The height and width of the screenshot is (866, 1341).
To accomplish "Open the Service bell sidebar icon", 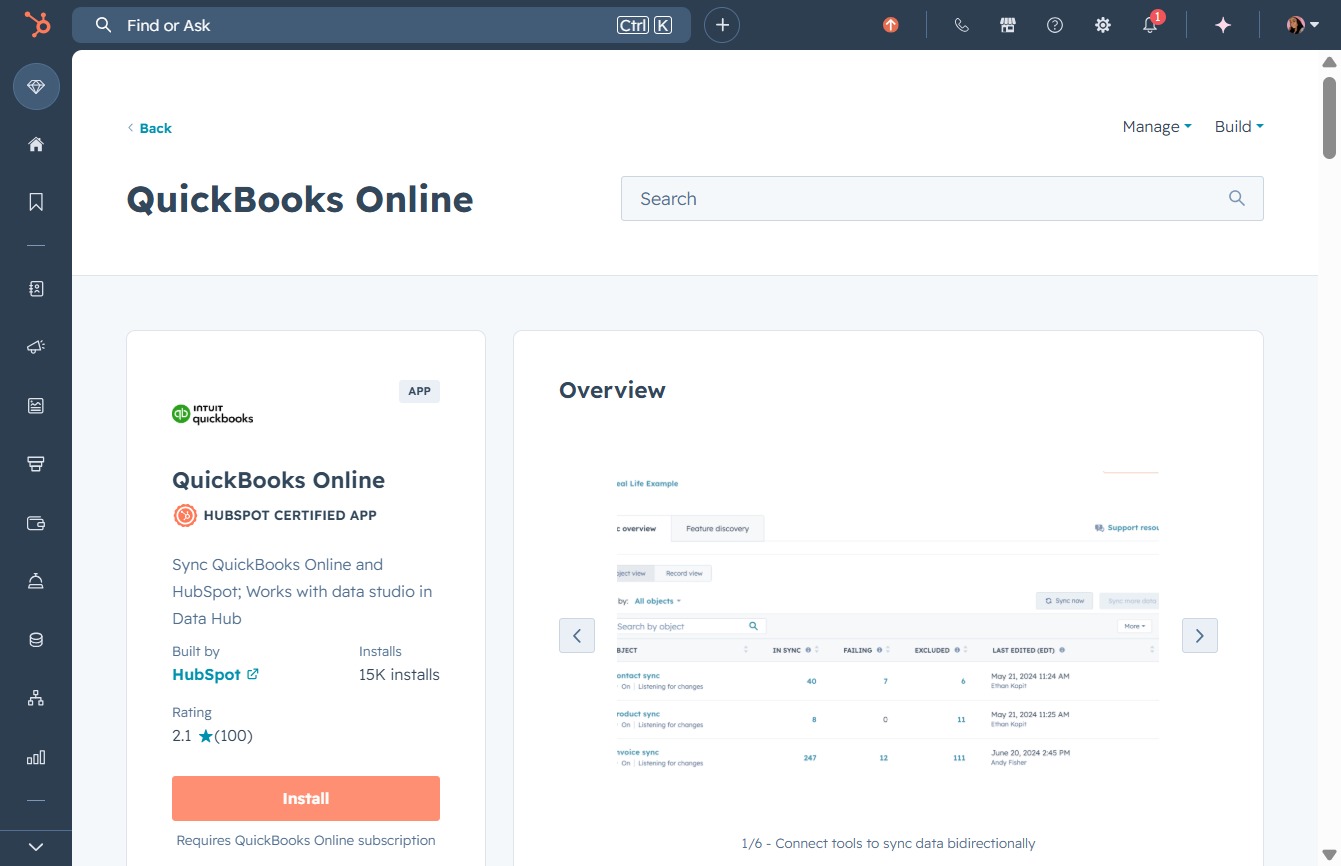I will tap(36, 581).
